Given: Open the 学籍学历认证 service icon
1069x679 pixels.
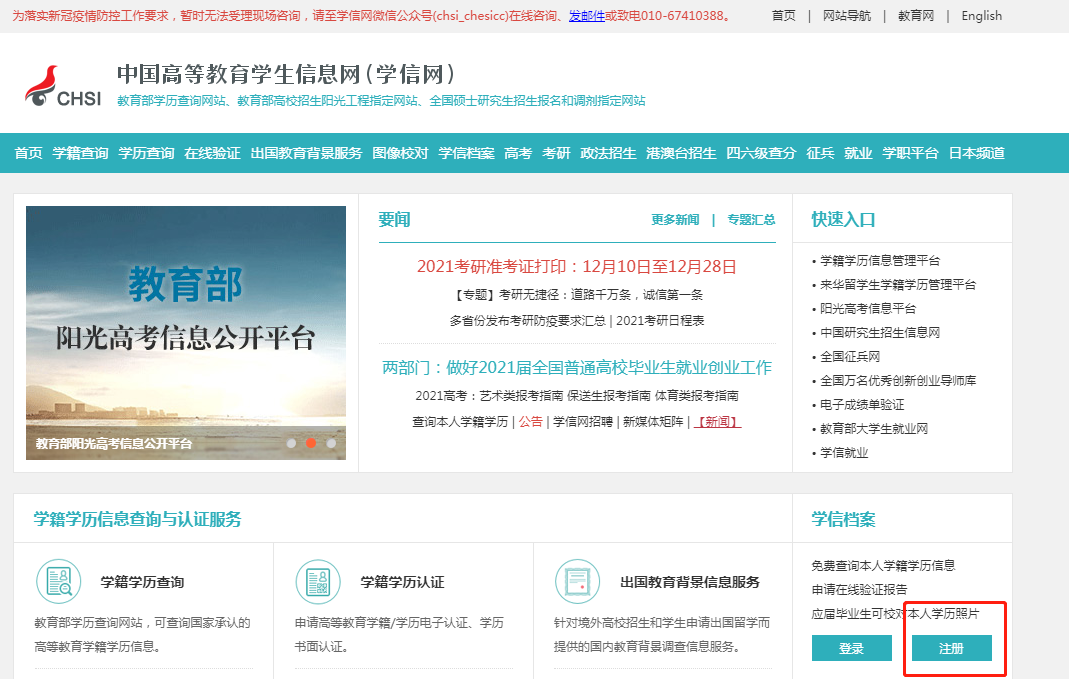Looking at the screenshot, I should click(x=318, y=582).
